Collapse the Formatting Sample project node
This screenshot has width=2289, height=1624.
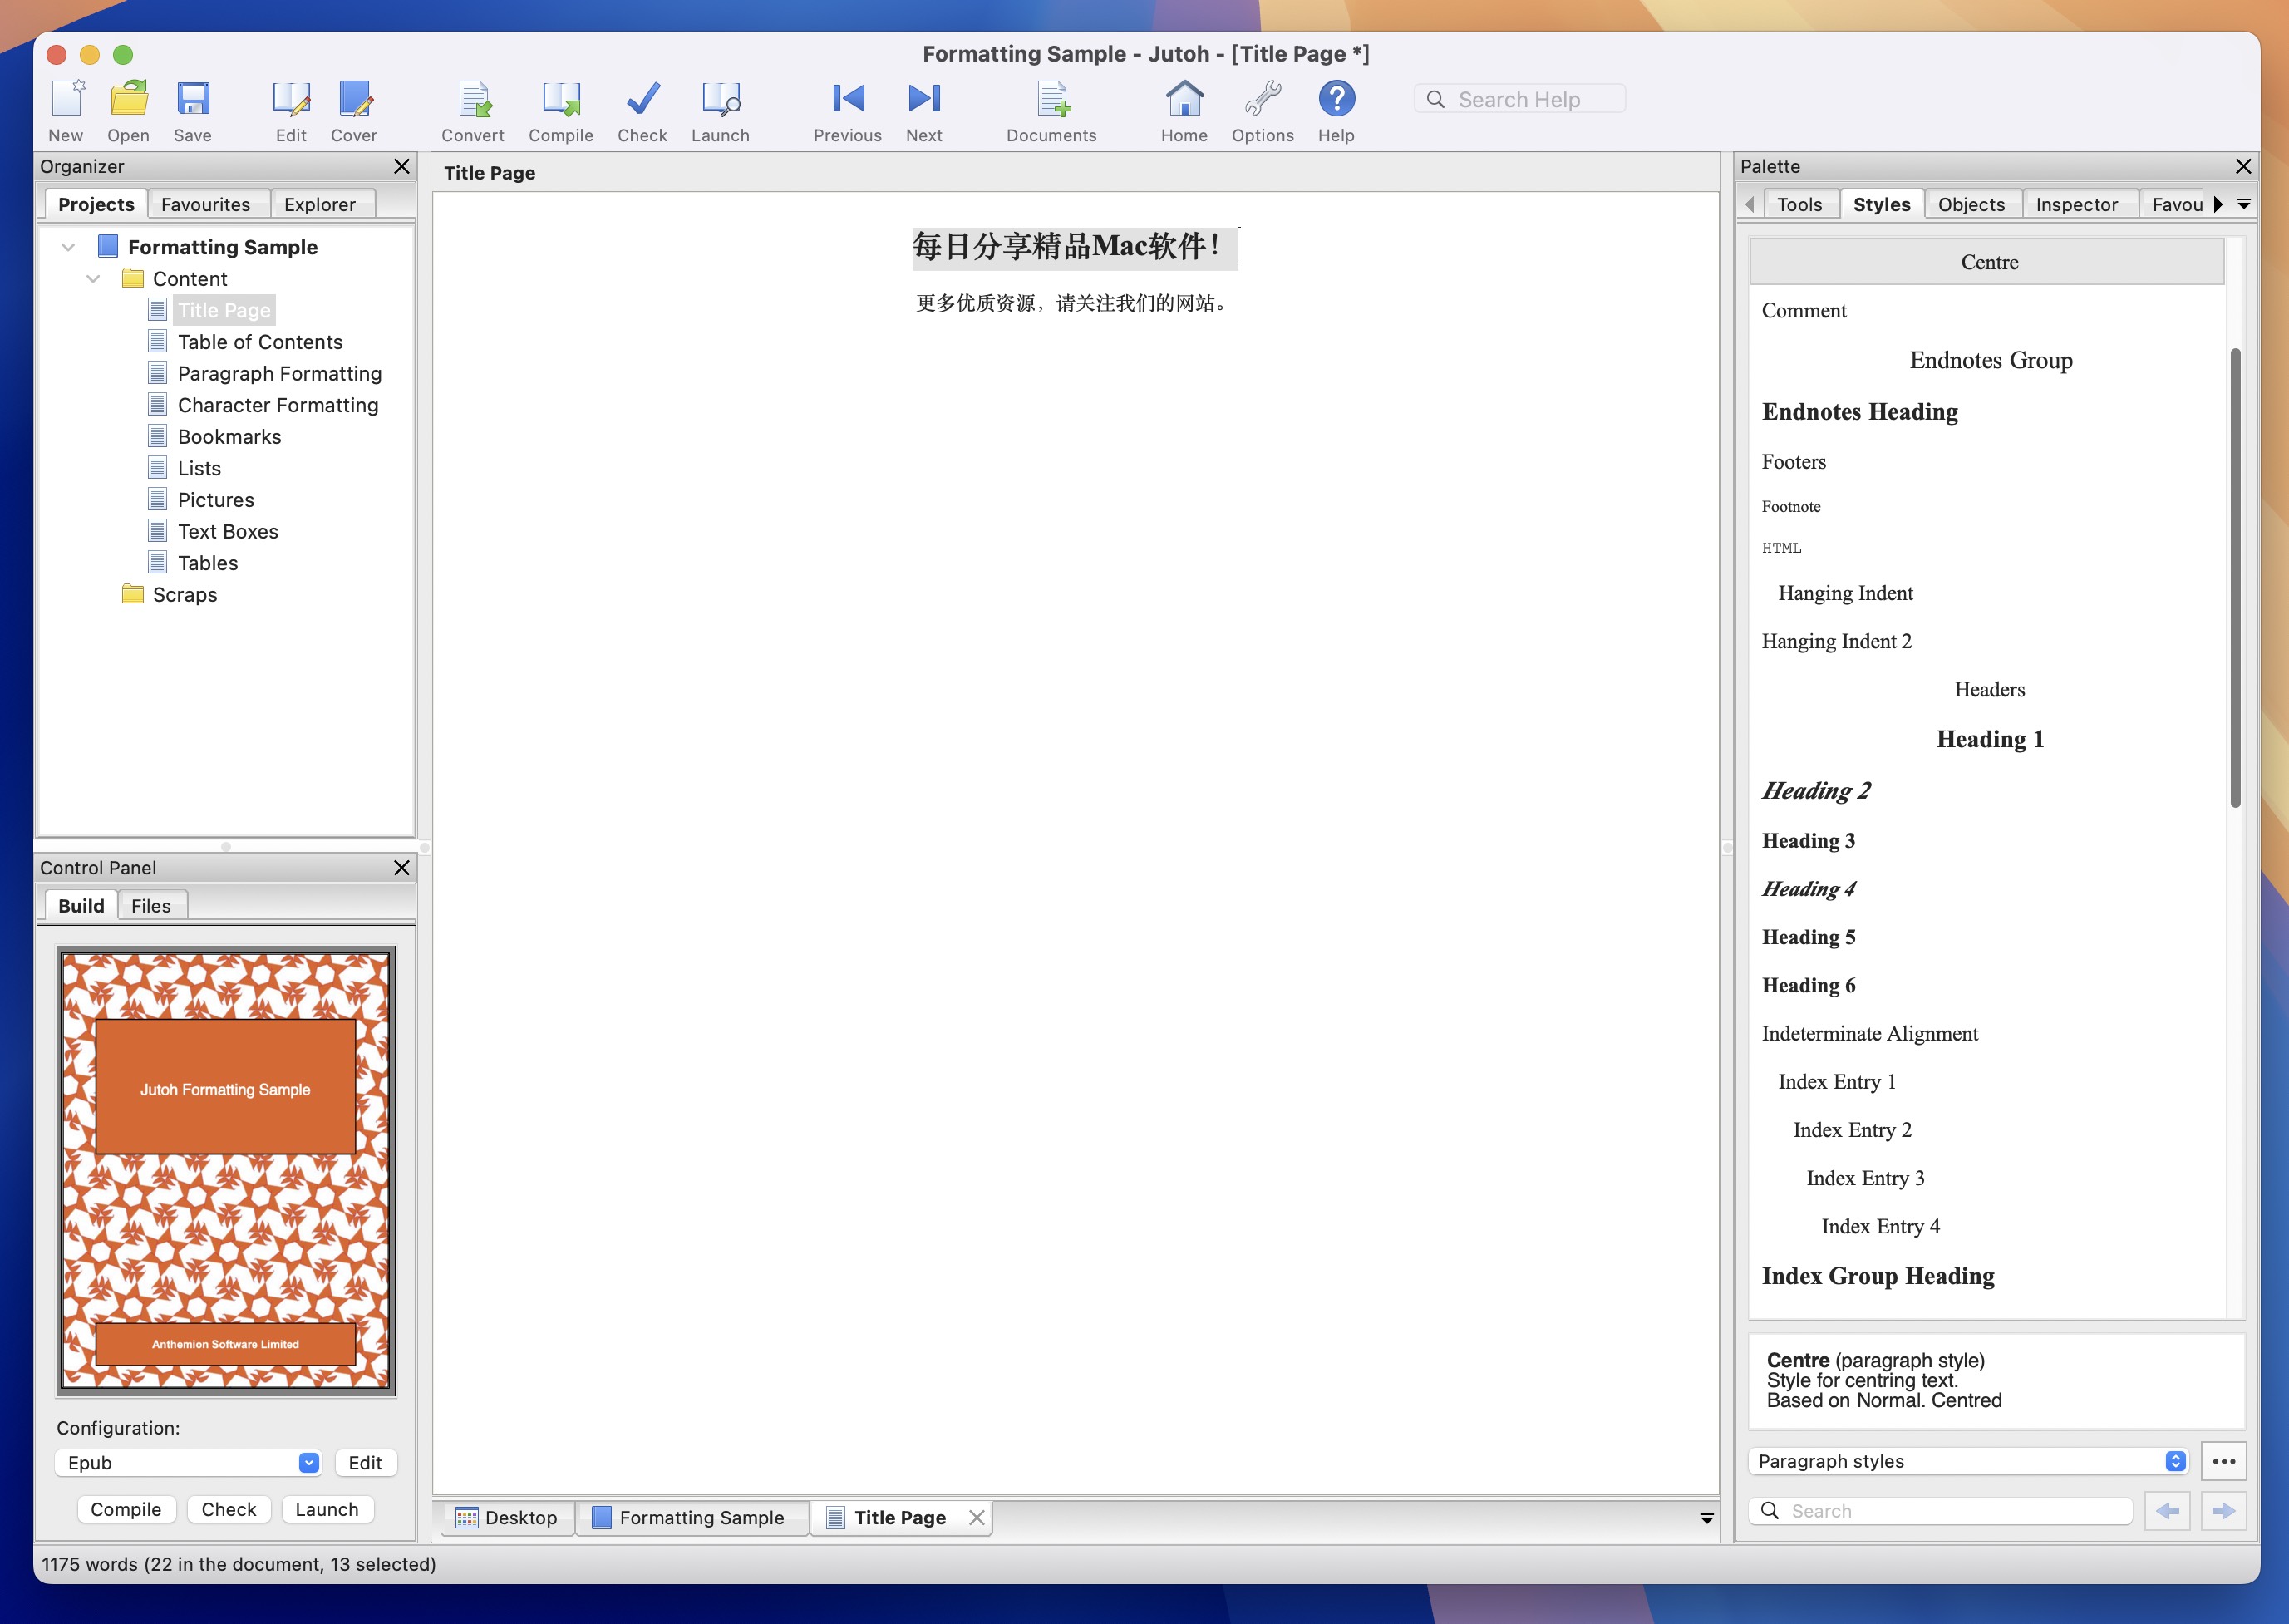tap(68, 247)
